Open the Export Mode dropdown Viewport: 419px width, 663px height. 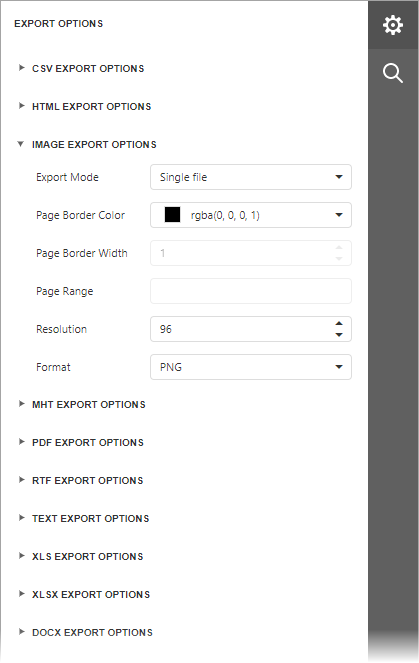251,177
